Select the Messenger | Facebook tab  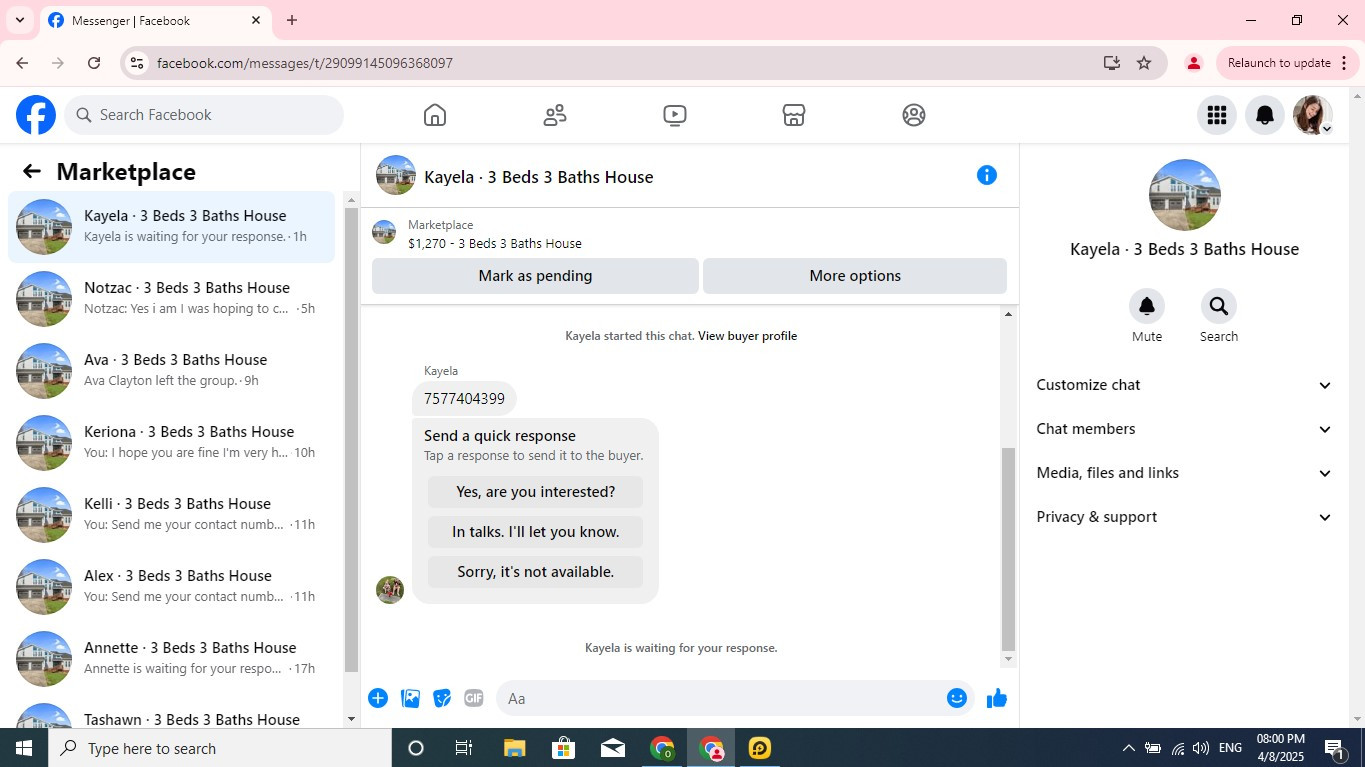point(155,20)
